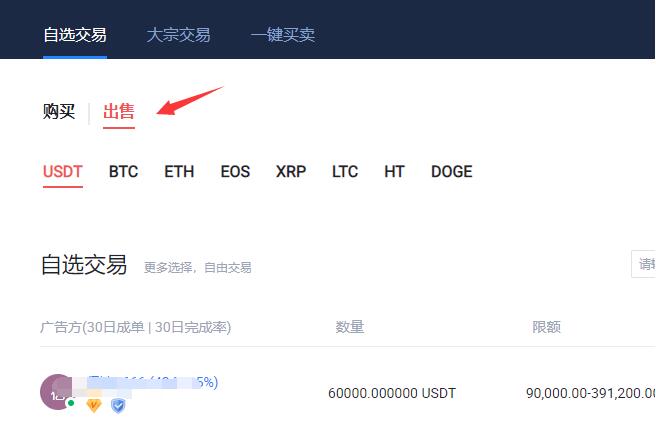
Task: Select the 出售 sell option
Action: 119,111
